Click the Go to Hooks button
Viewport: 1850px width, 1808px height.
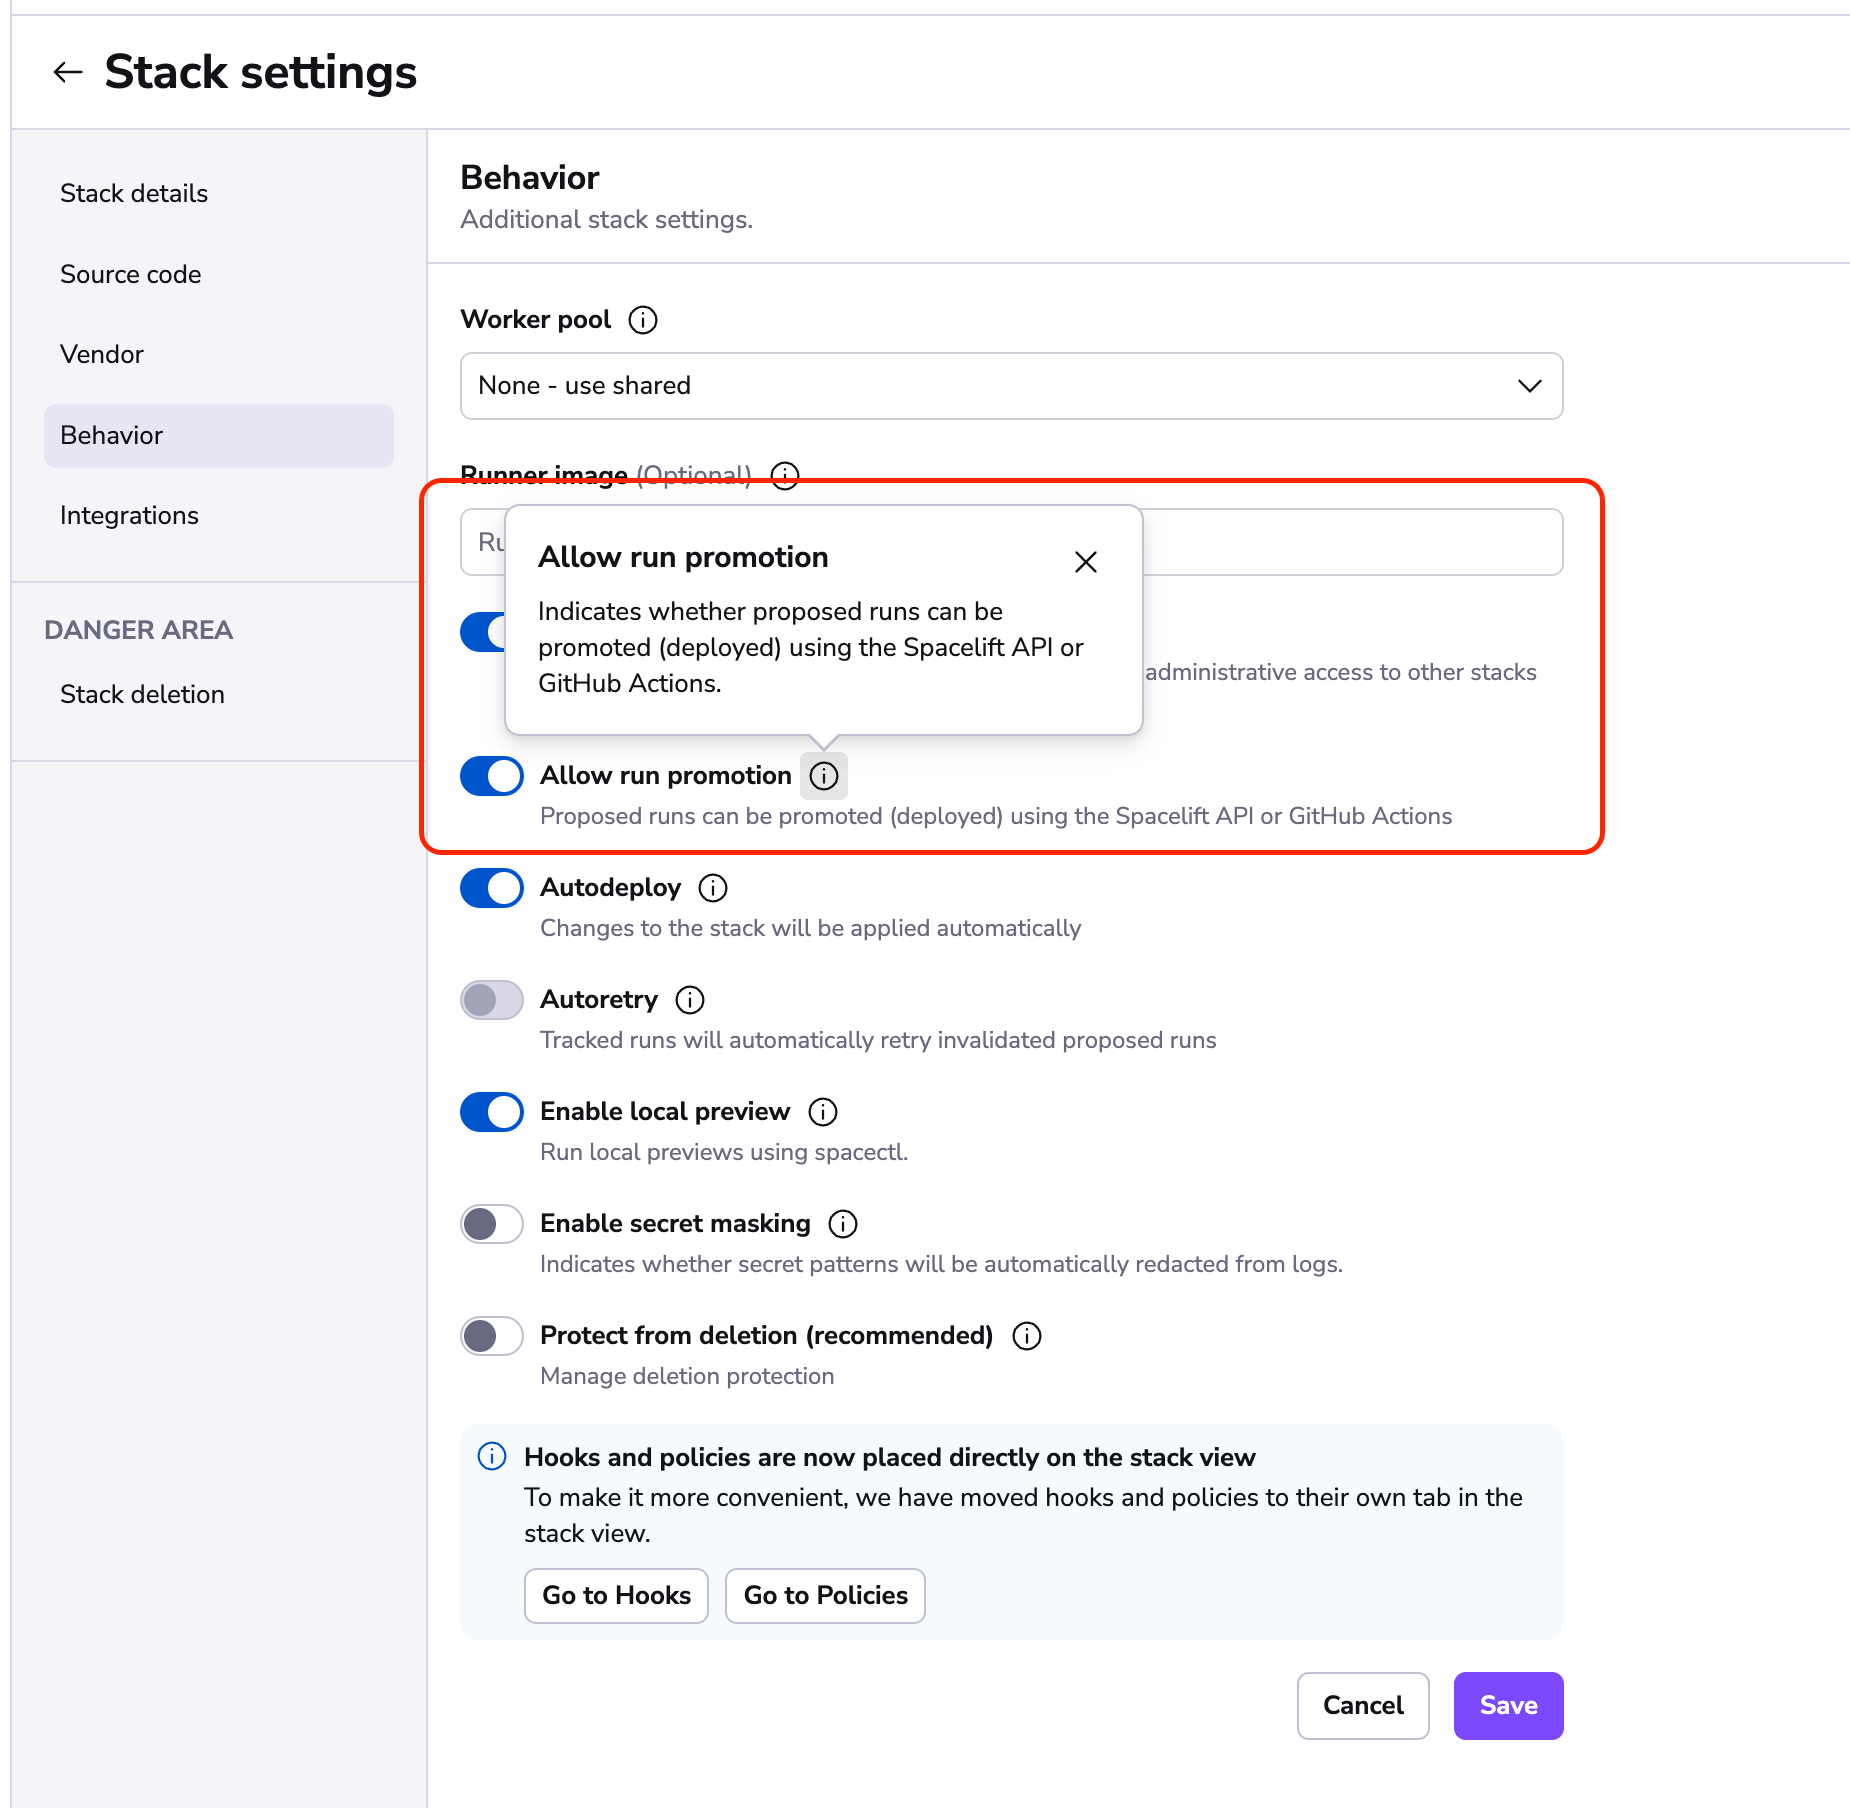pyautogui.click(x=615, y=1595)
